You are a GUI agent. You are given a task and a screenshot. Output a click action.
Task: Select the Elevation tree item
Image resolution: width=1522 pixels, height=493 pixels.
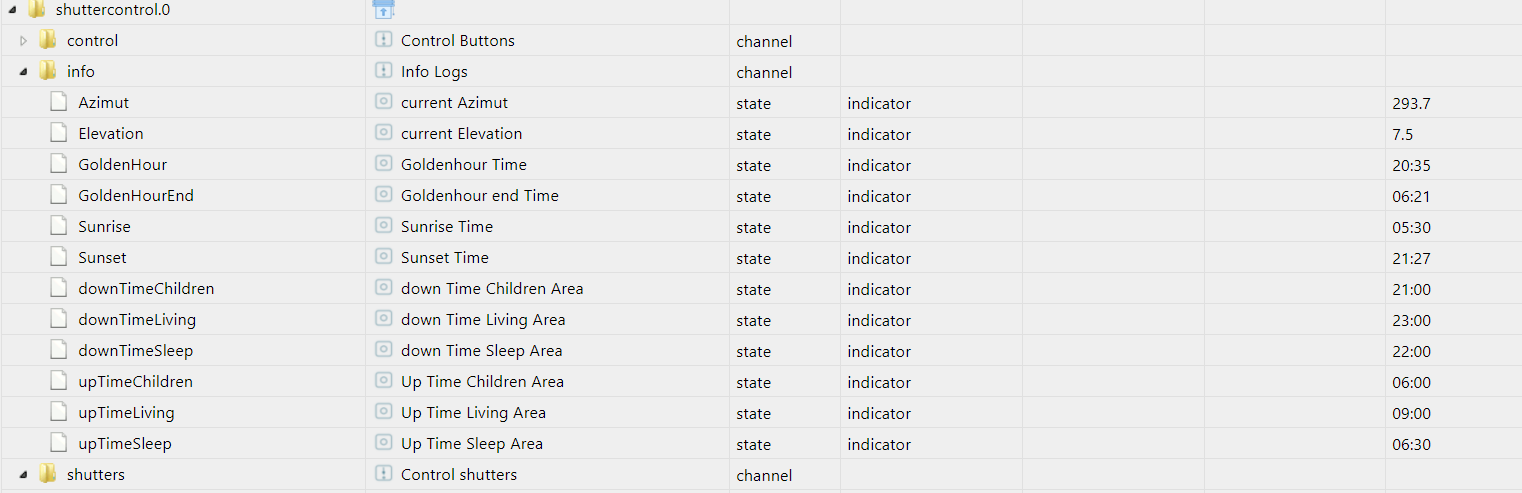coord(111,133)
